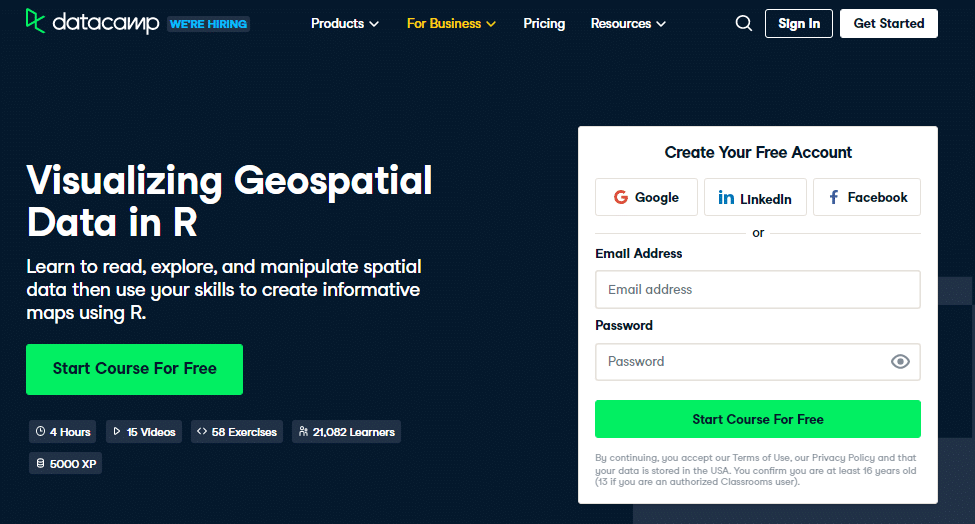The image size is (975, 524).
Task: Click the play icon beside 15 Videos
Action: click(117, 431)
